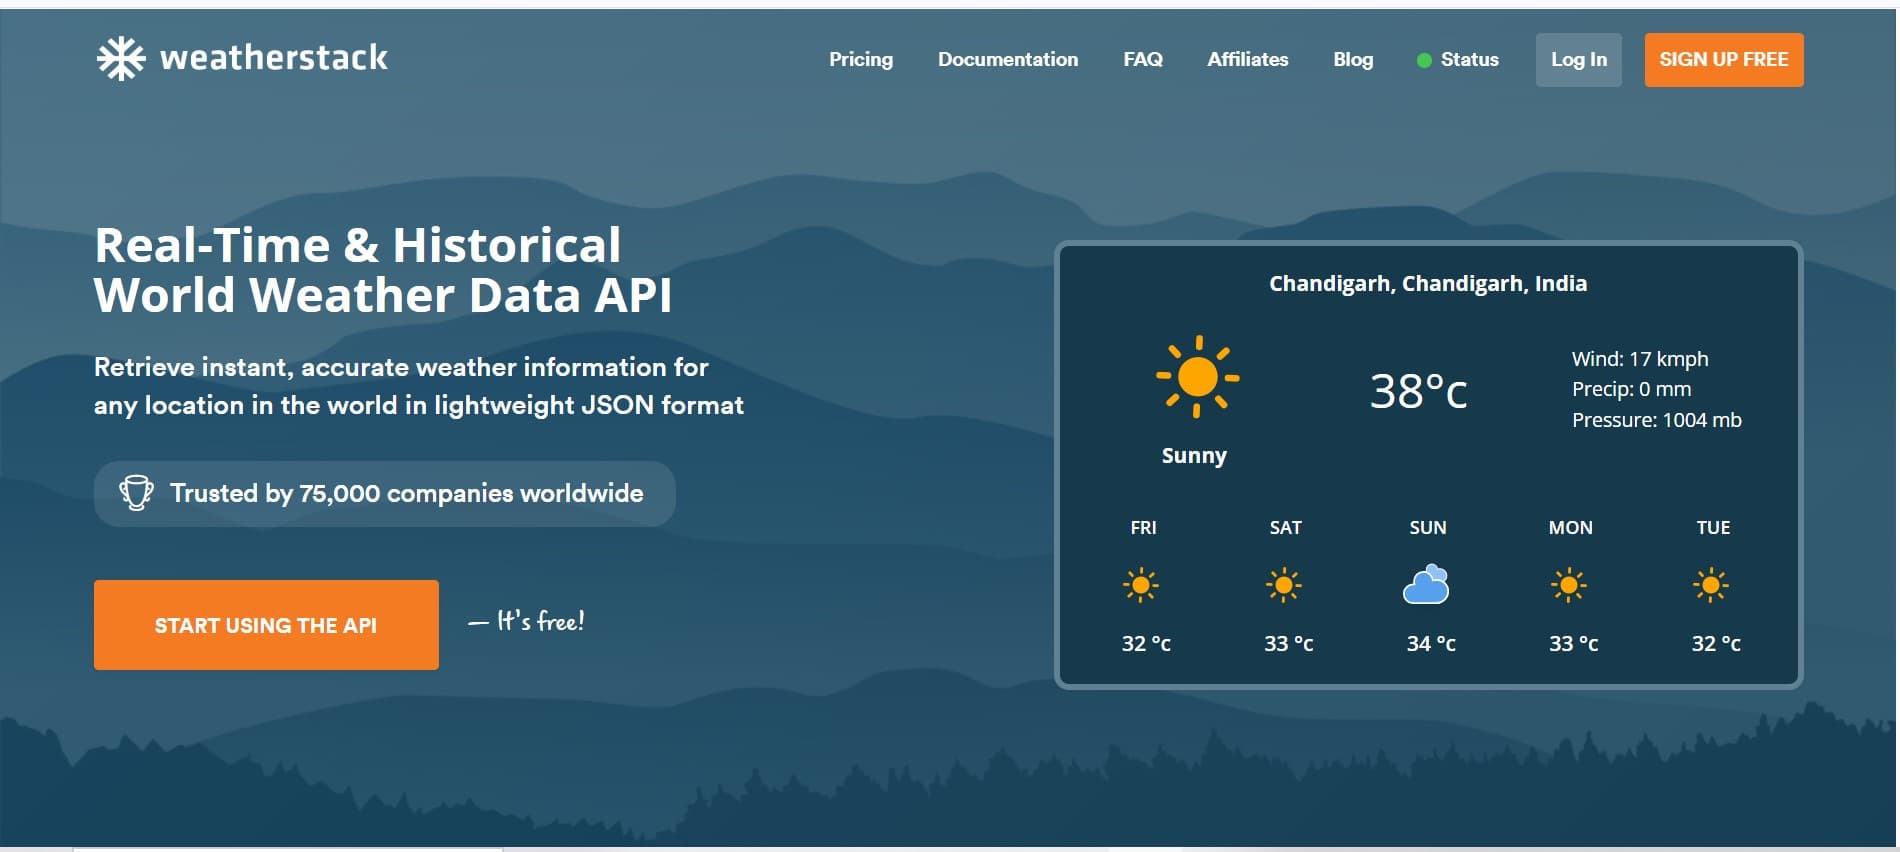Open the Affiliates link in navigation
This screenshot has width=1900, height=852.
coord(1248,60)
